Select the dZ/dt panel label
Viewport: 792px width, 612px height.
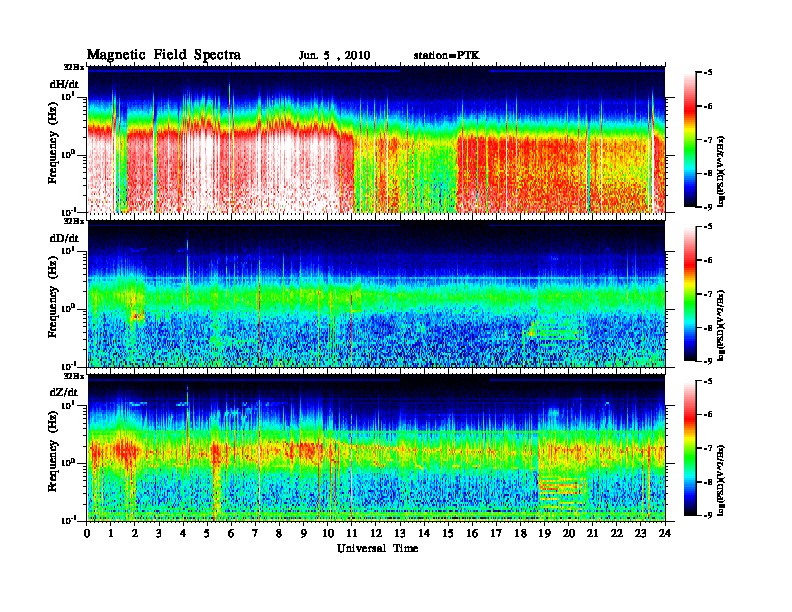[x=64, y=392]
